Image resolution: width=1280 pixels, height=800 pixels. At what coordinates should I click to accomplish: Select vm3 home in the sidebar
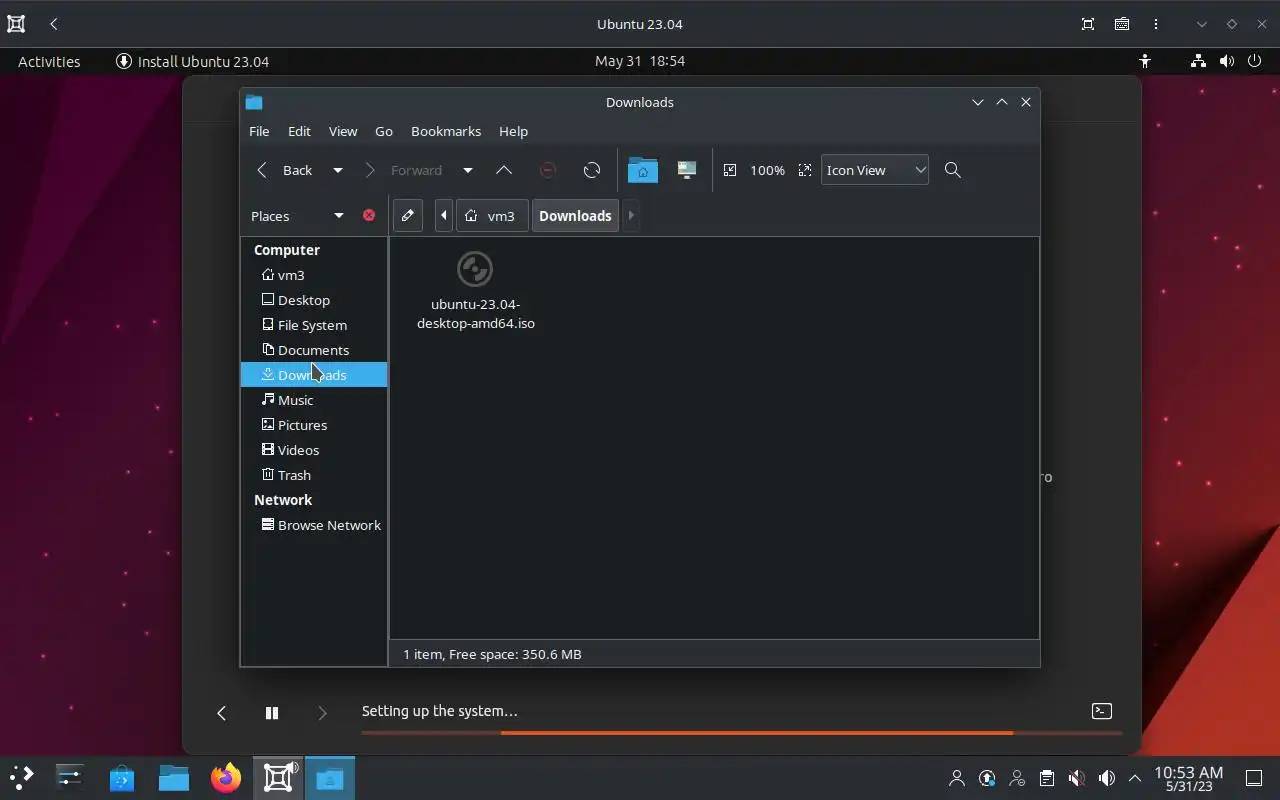coord(314,275)
